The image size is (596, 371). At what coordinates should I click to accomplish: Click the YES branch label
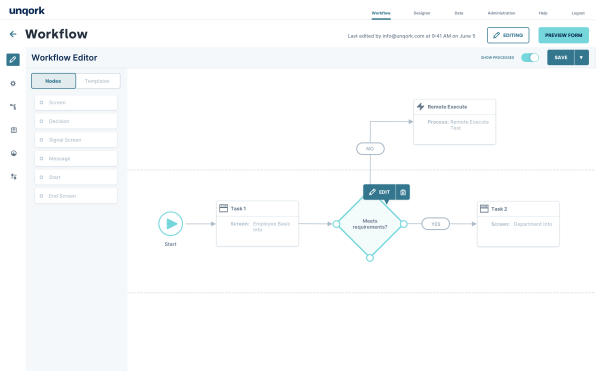coord(436,224)
